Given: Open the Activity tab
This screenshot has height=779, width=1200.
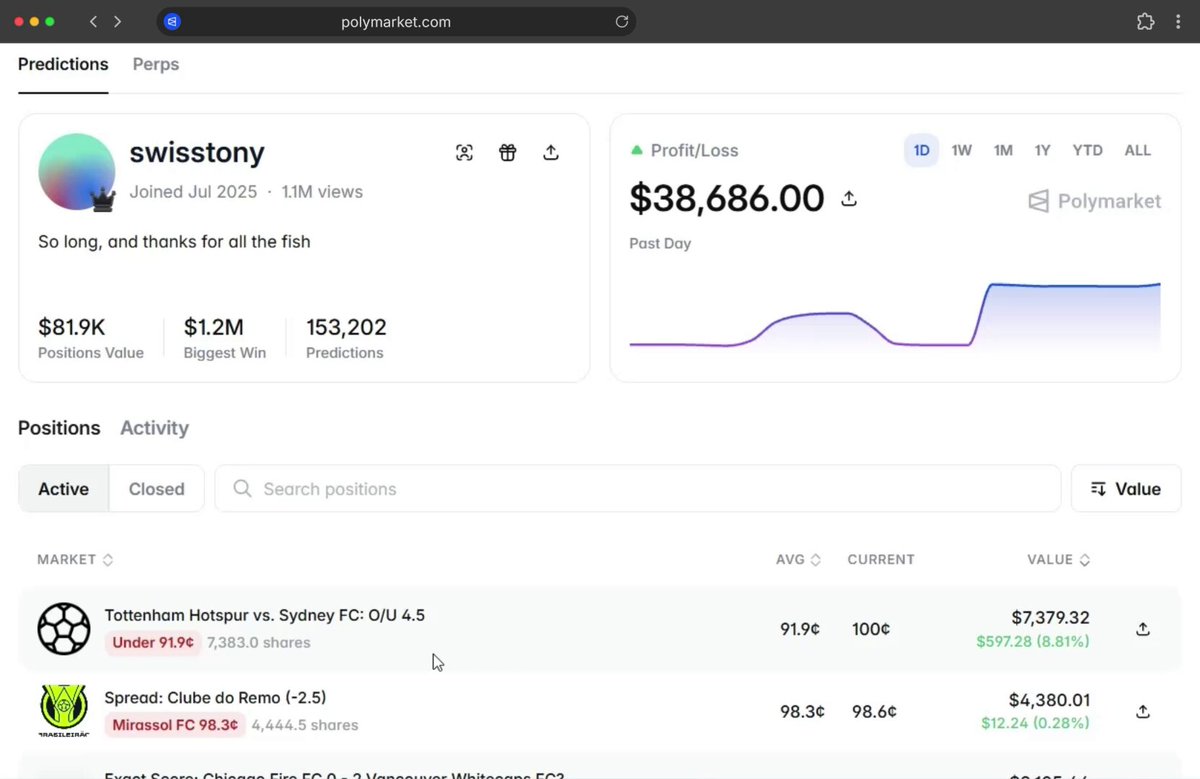Looking at the screenshot, I should click(154, 428).
